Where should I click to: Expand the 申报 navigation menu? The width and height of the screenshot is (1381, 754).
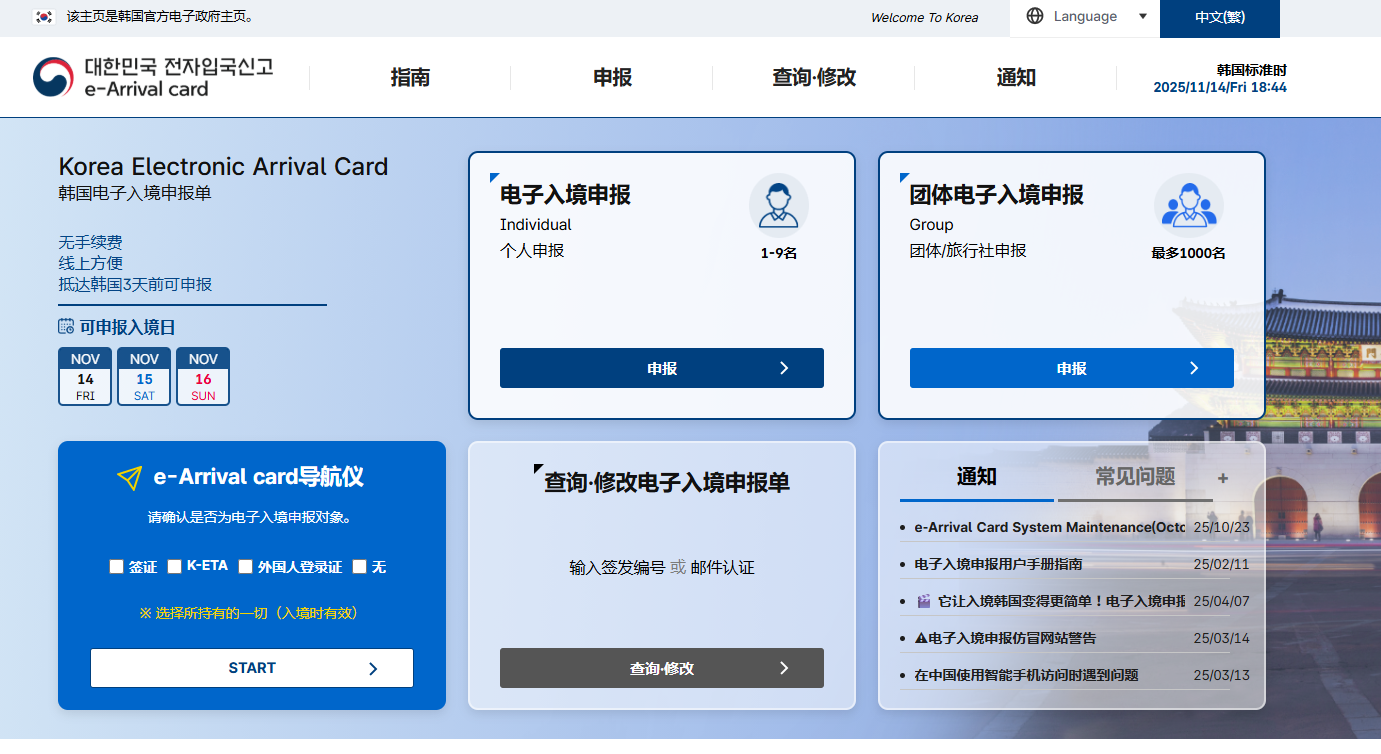(612, 78)
